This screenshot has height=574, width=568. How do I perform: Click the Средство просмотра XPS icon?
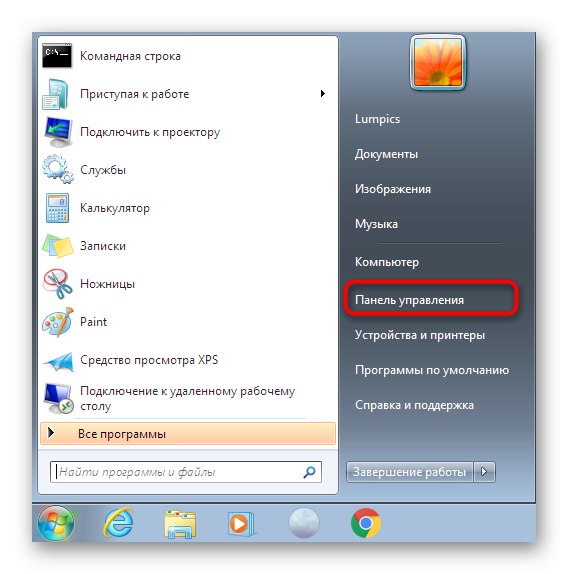(58, 361)
